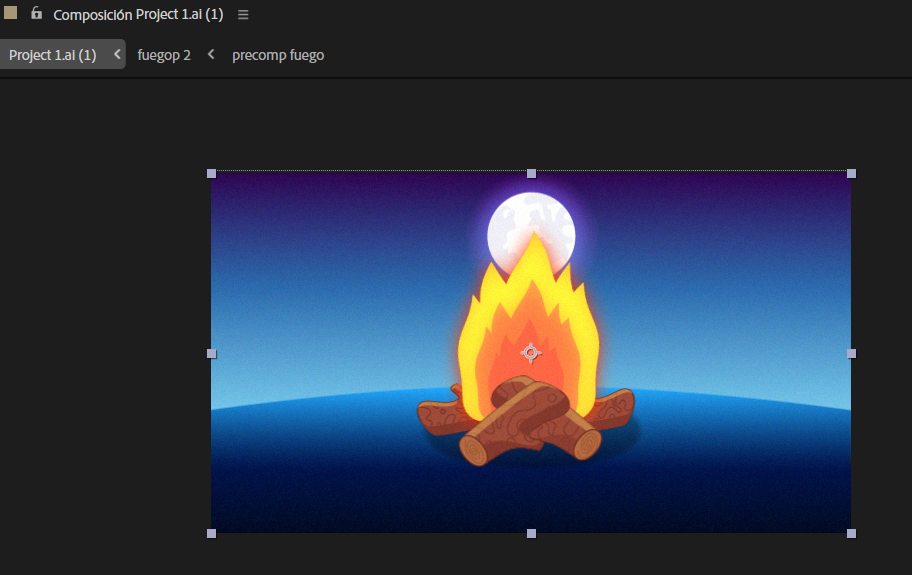Click the top-left layer transform handle

coord(212,173)
